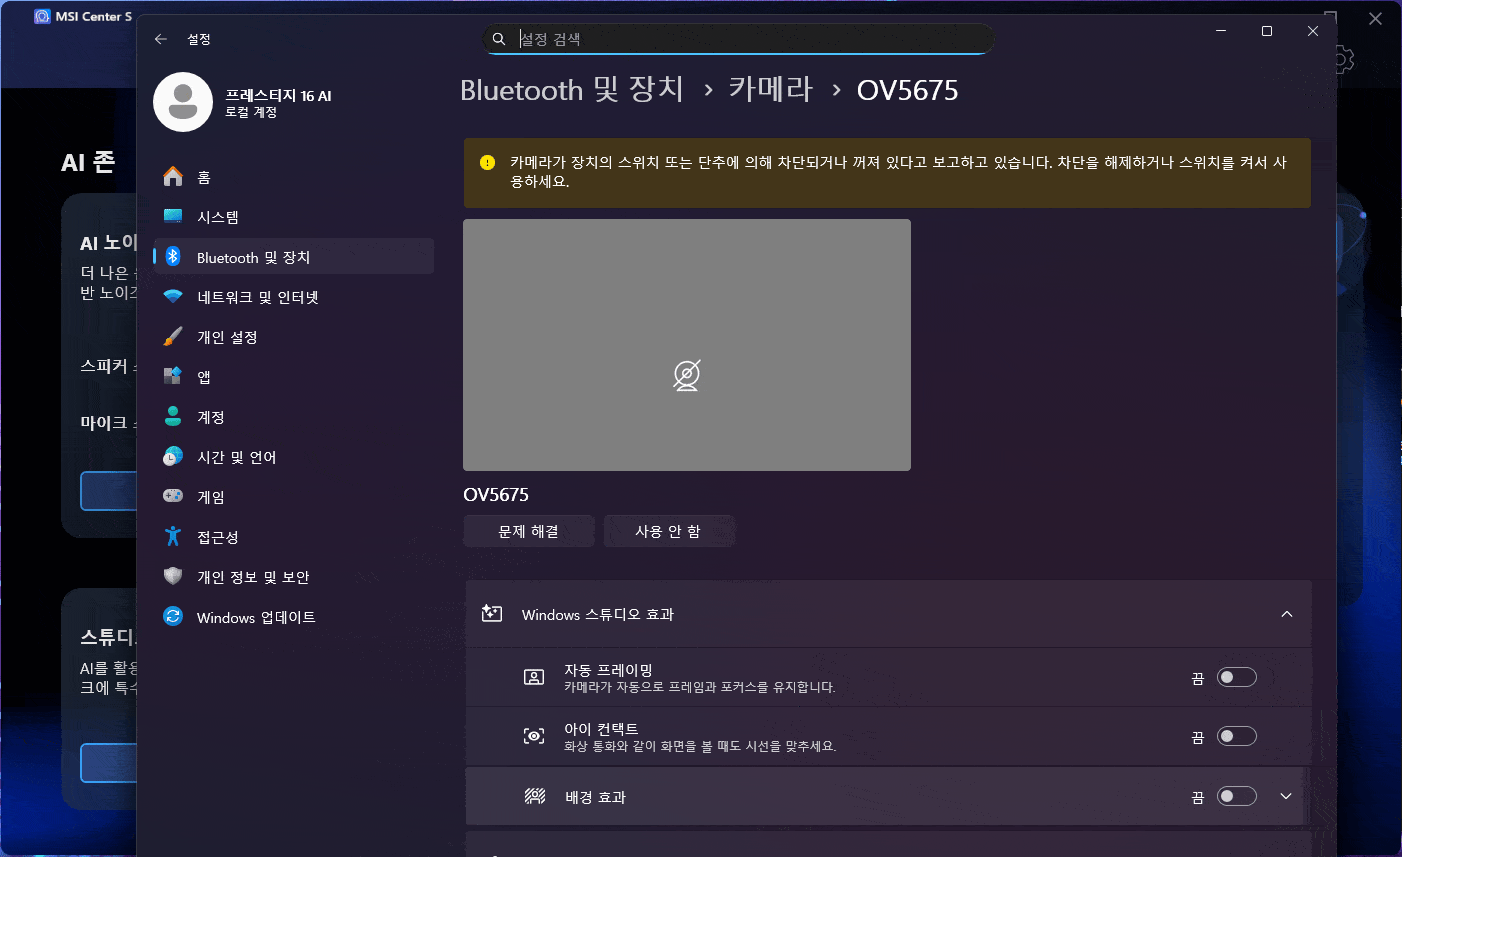
Task: Click the Home icon in sidebar
Action: 173,177
